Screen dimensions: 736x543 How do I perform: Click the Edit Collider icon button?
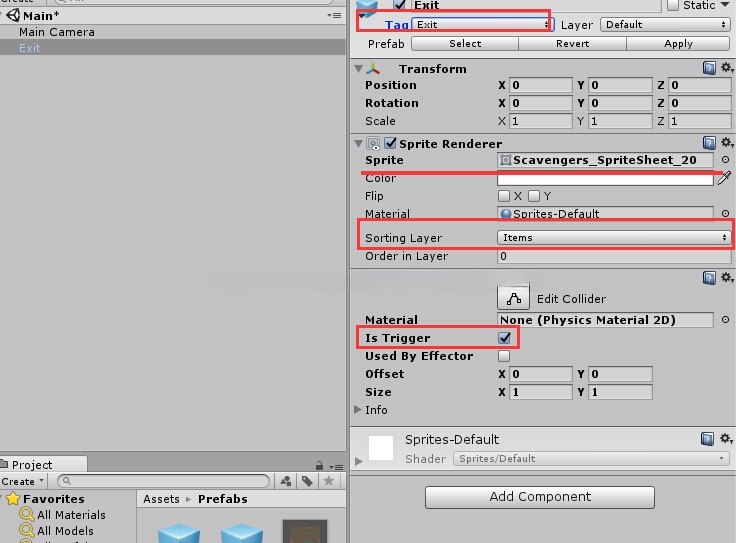[x=514, y=298]
